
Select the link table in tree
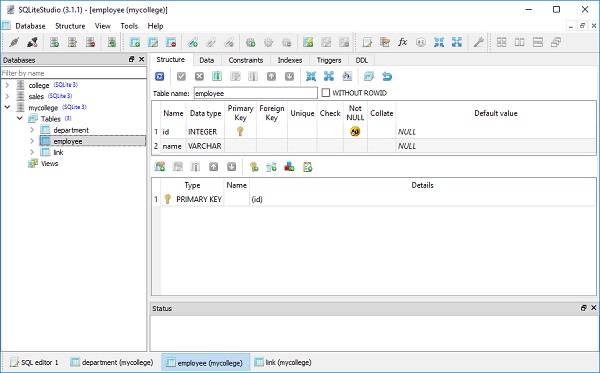click(58, 152)
